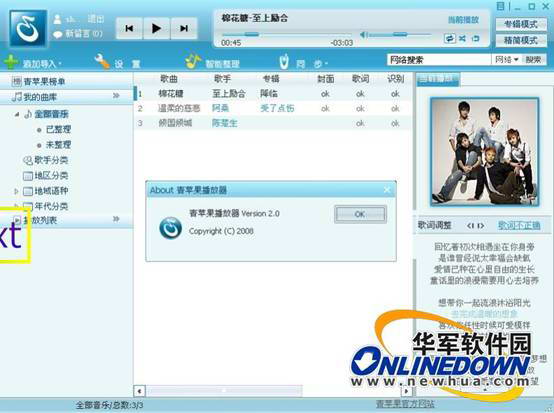Expand 播放列表 with its double chevron
554x413 pixels.
(116, 219)
